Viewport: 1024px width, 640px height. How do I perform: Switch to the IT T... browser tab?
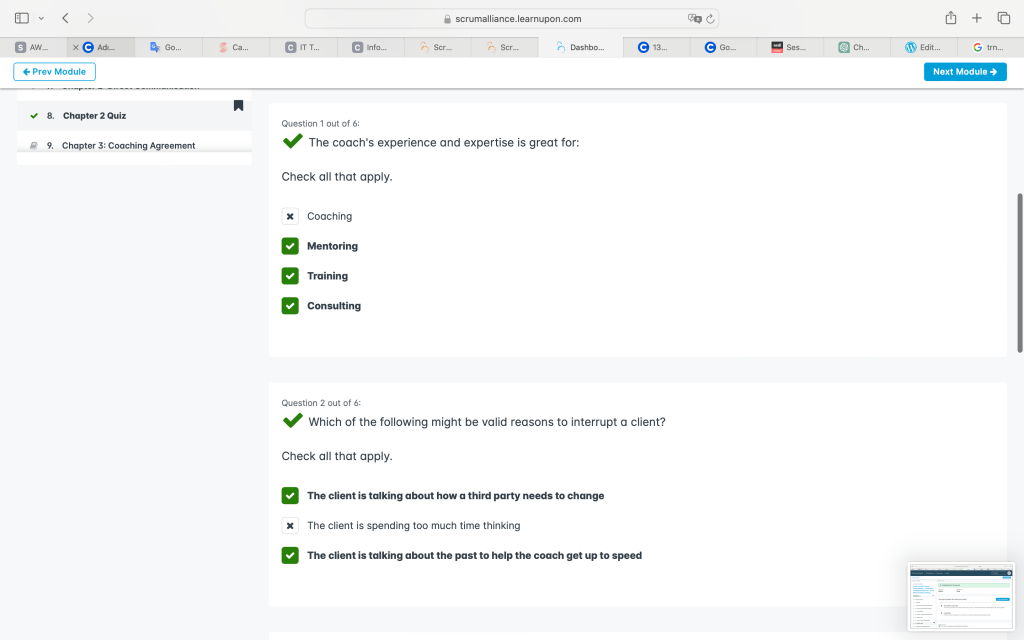[x=303, y=47]
